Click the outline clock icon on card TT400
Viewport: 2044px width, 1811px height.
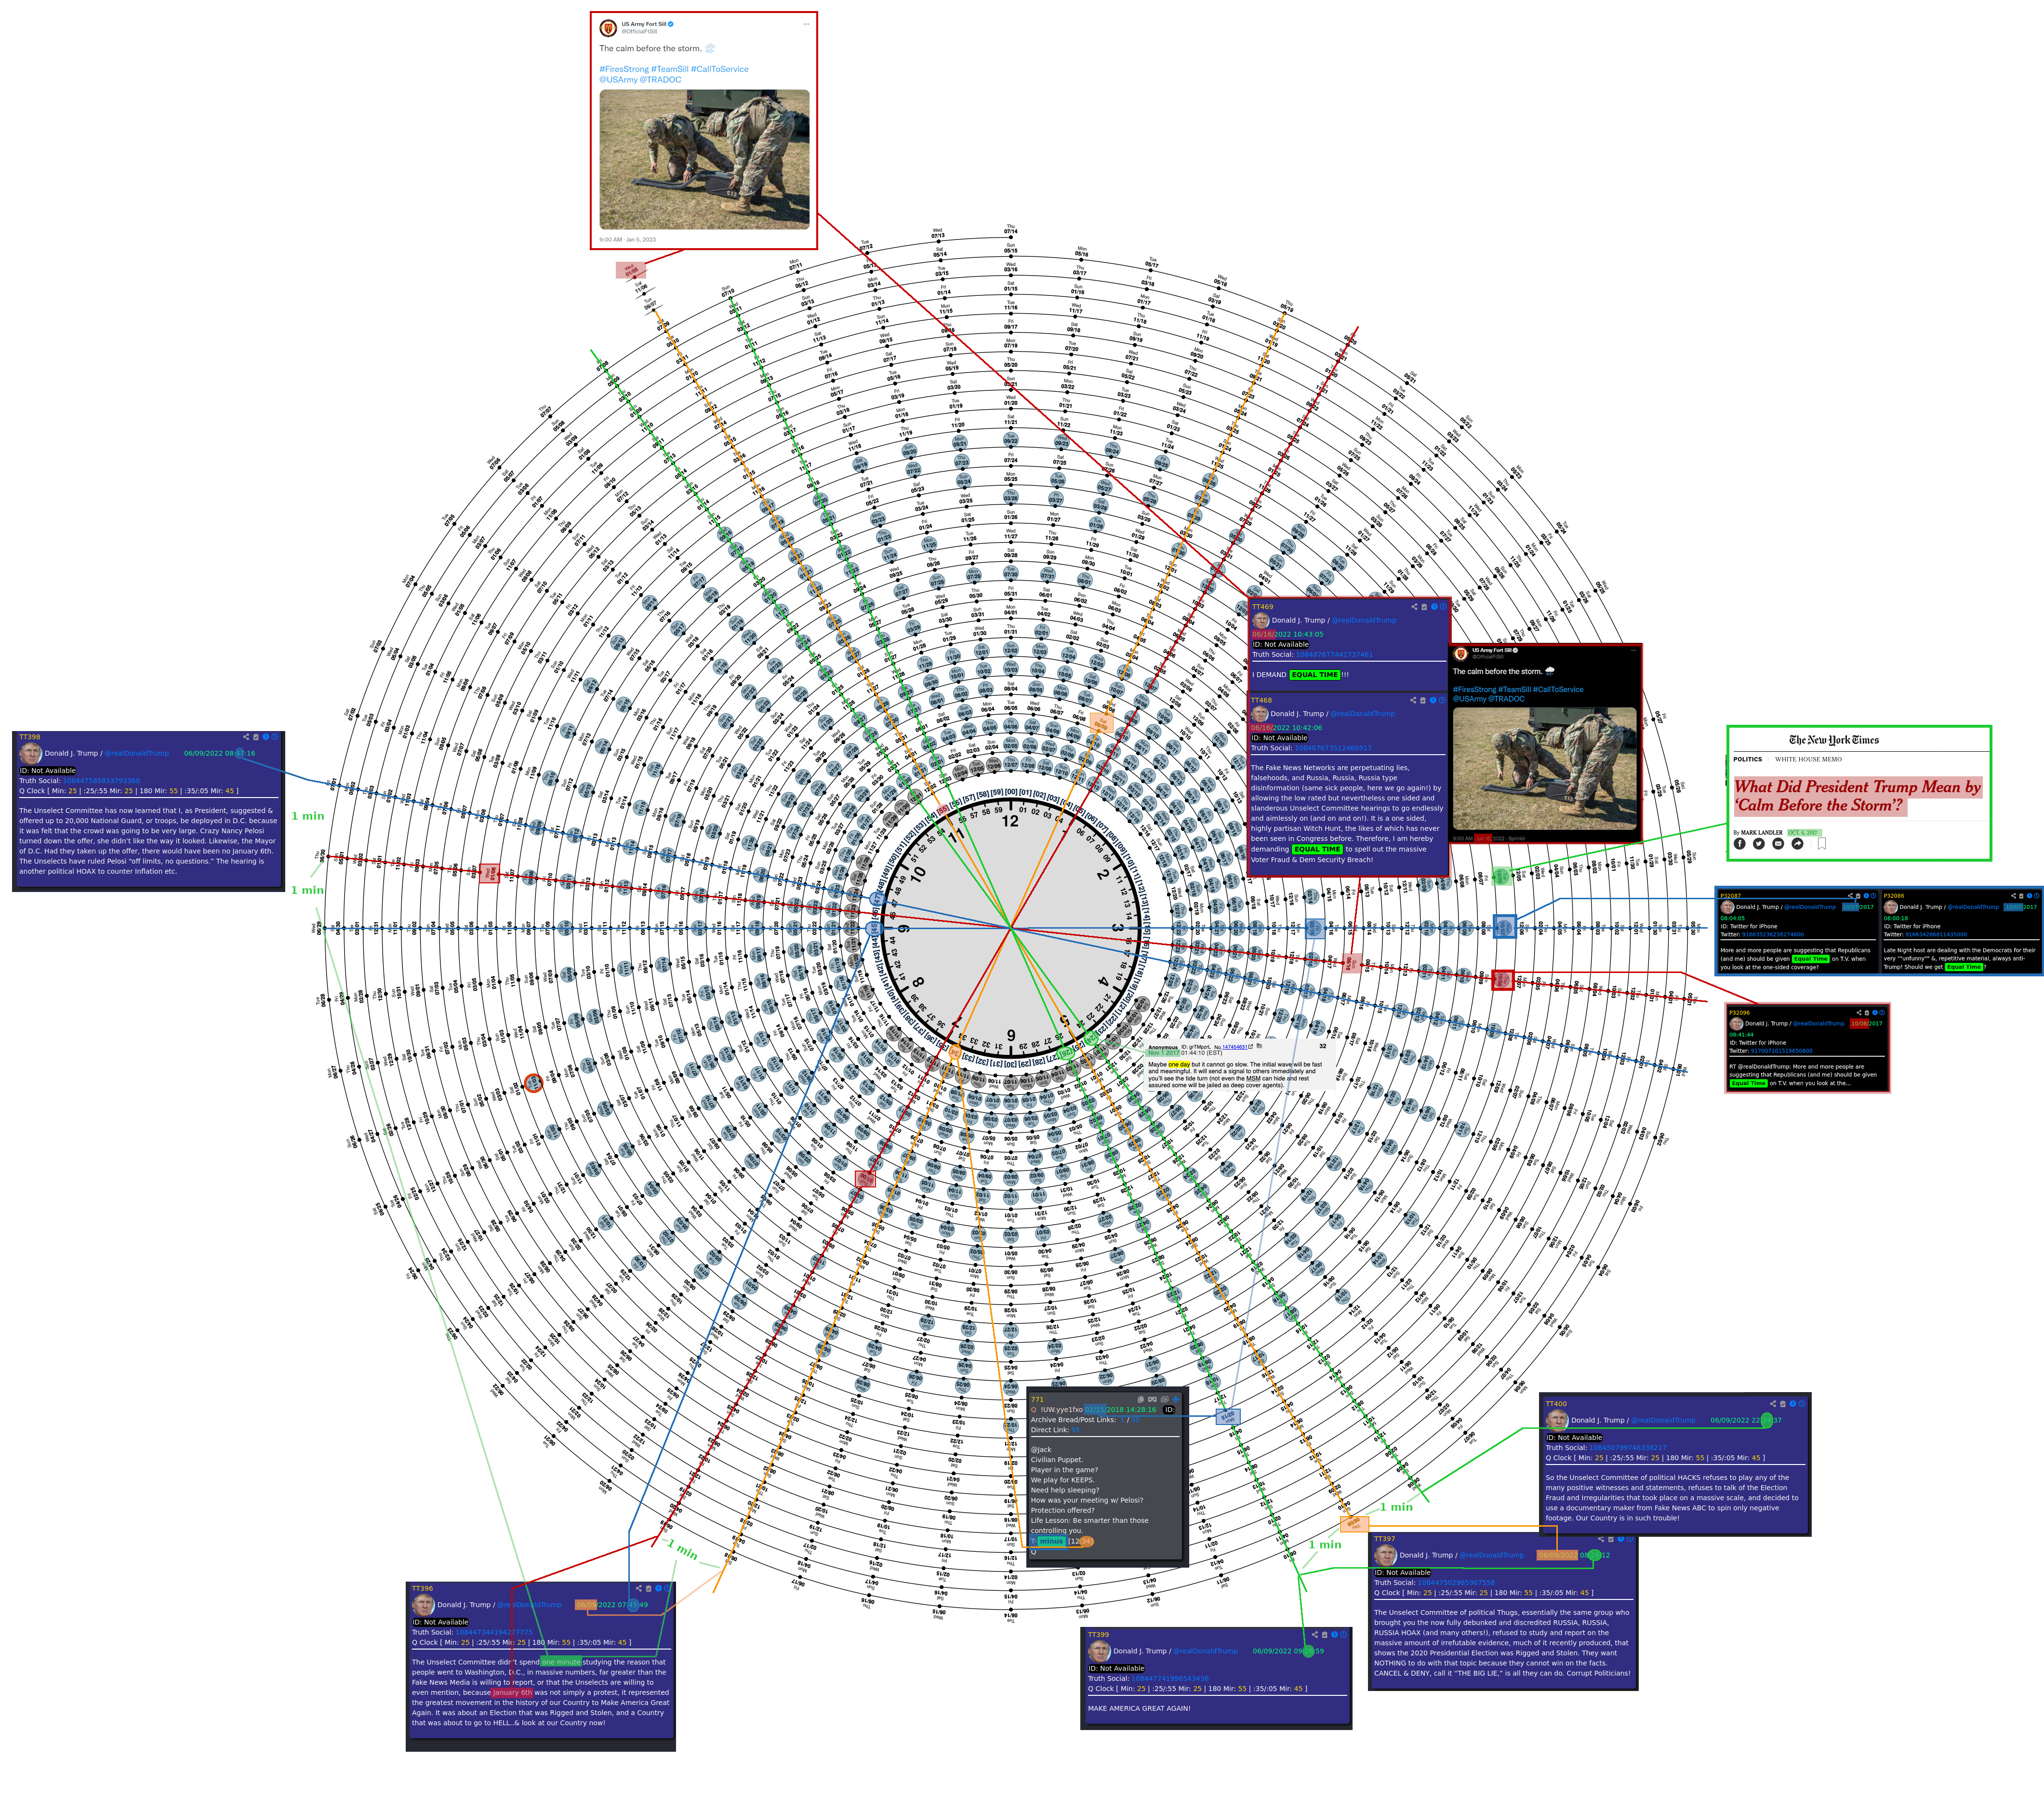click(1802, 1404)
